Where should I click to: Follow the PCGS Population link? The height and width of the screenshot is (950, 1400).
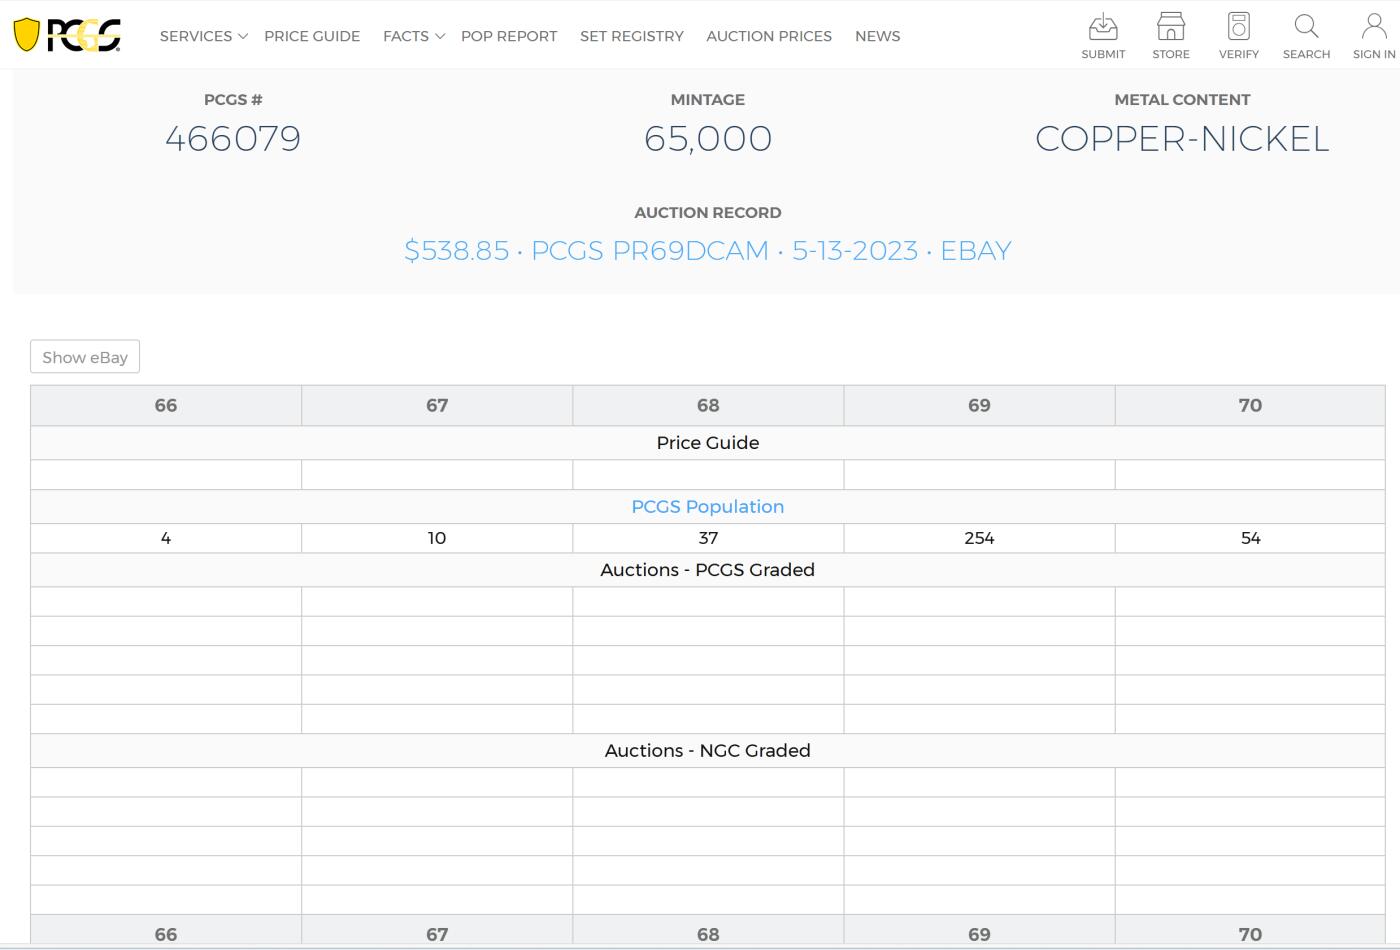coord(707,507)
